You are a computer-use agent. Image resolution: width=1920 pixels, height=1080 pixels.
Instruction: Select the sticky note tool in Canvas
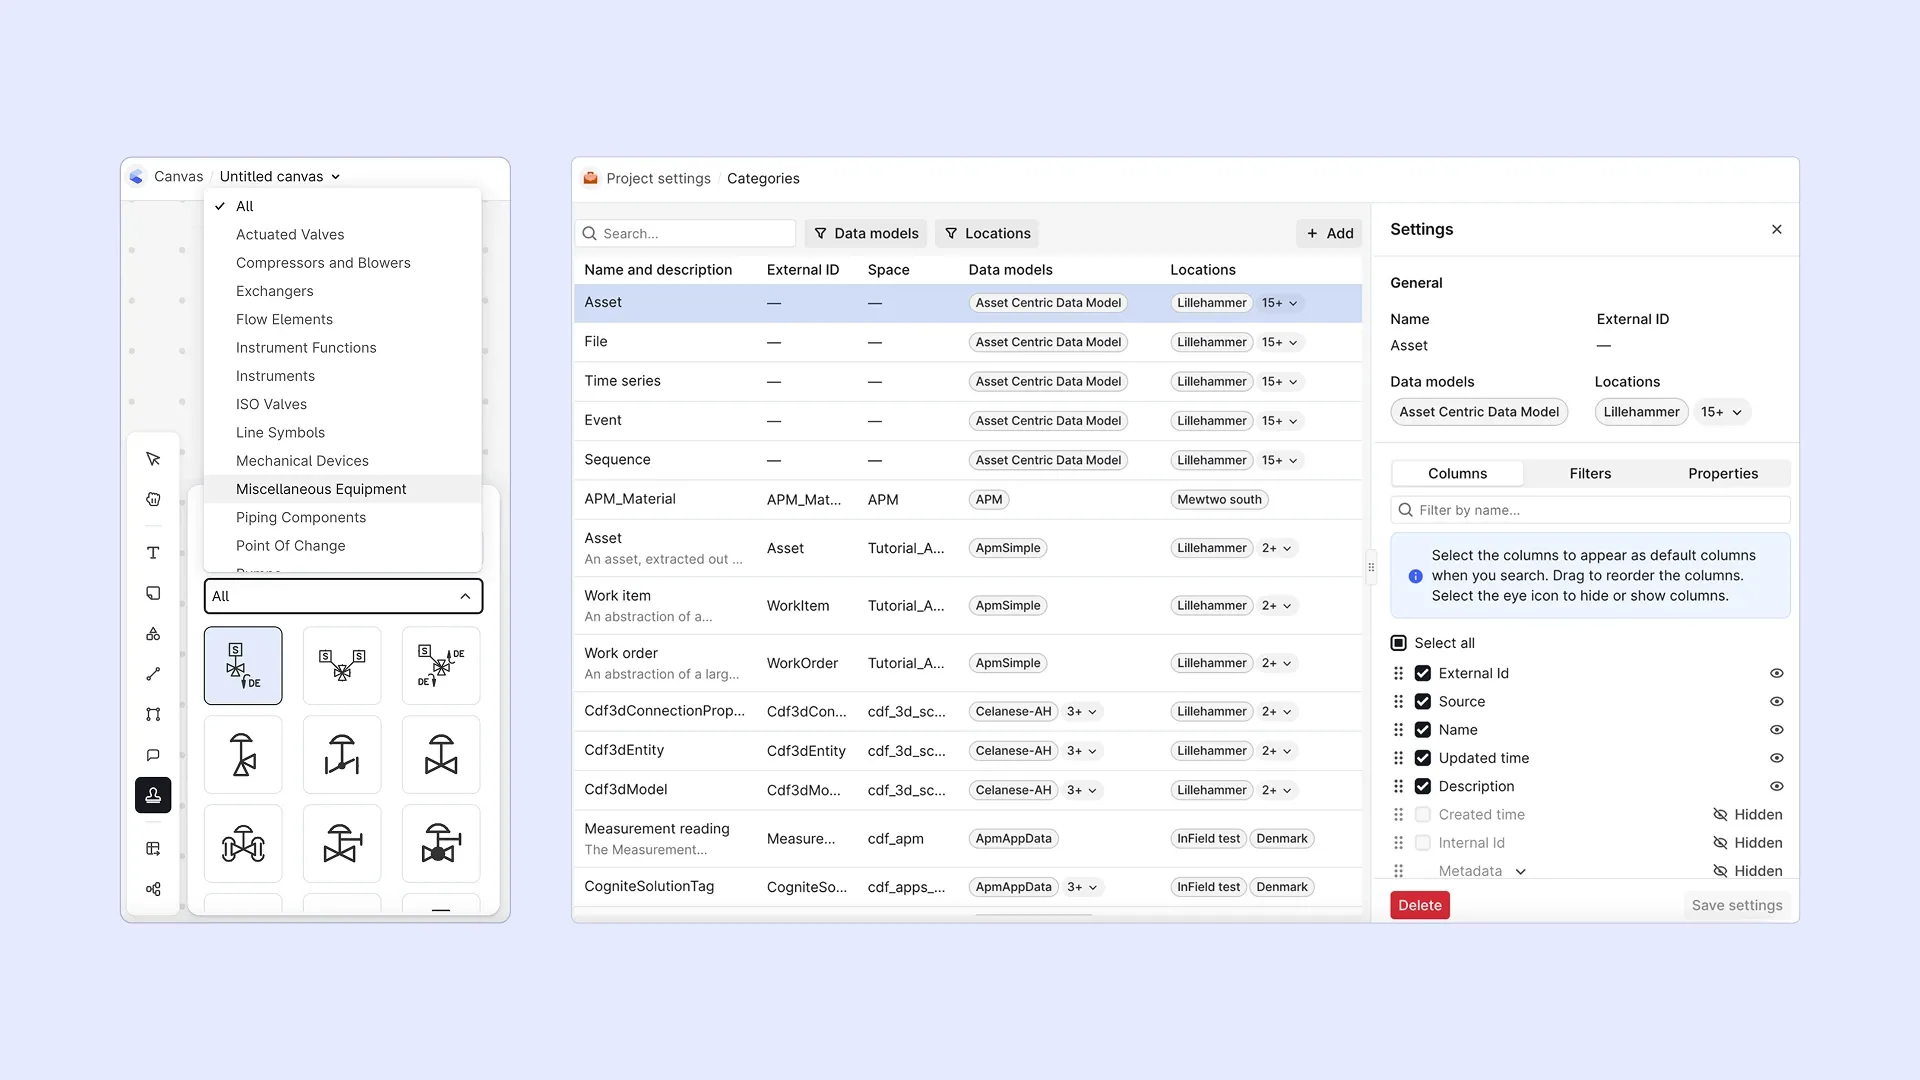[153, 593]
